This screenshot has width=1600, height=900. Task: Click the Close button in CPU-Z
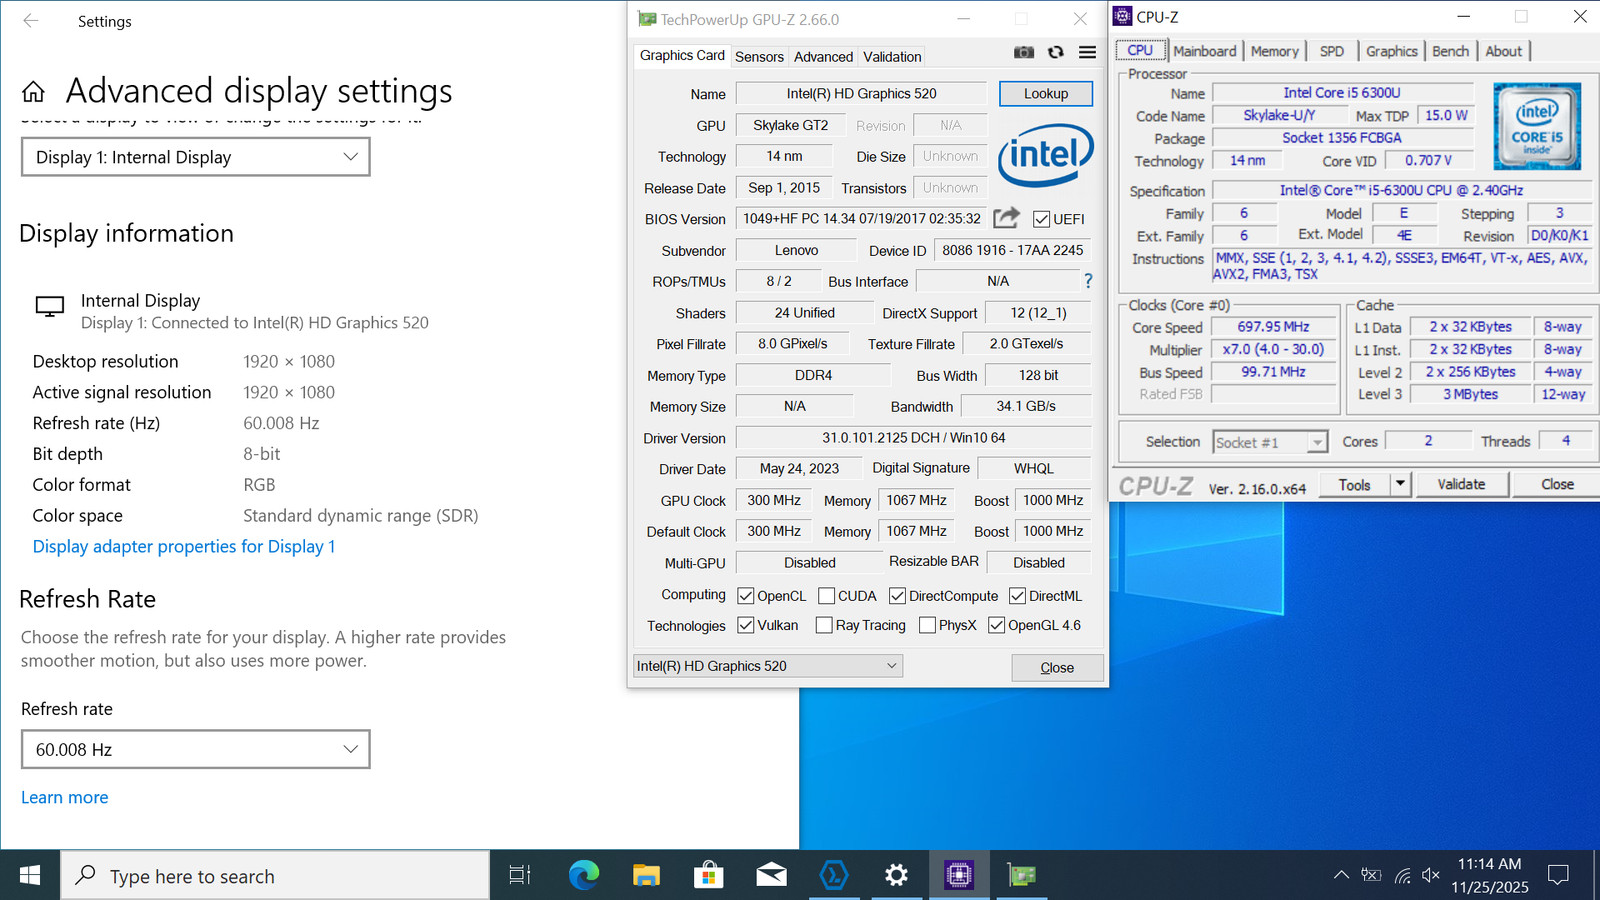tap(1557, 484)
